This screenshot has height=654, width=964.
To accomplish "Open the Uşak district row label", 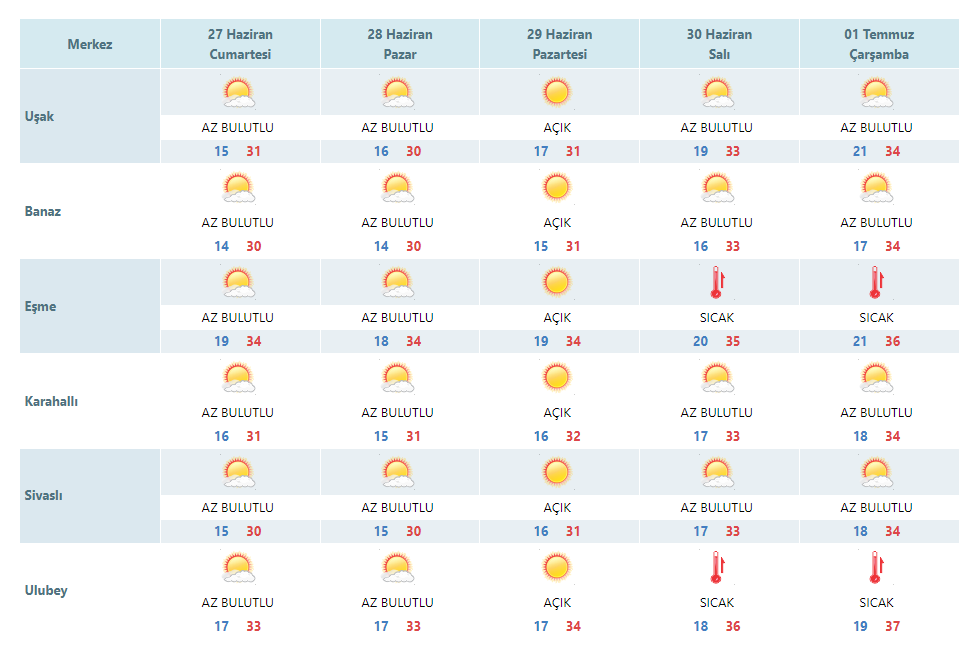I will [x=39, y=116].
